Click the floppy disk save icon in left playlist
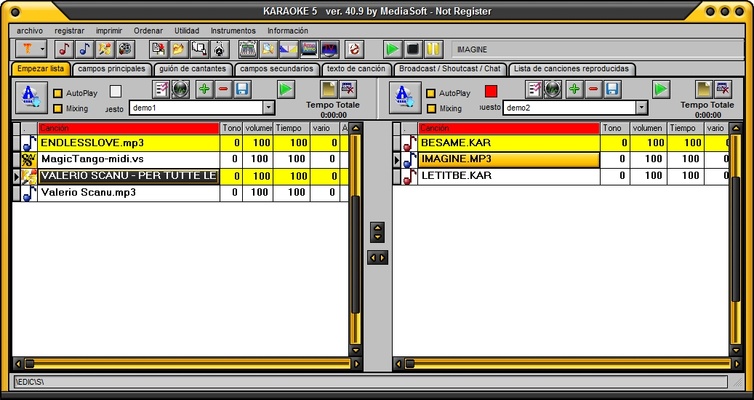 pyautogui.click(x=241, y=90)
